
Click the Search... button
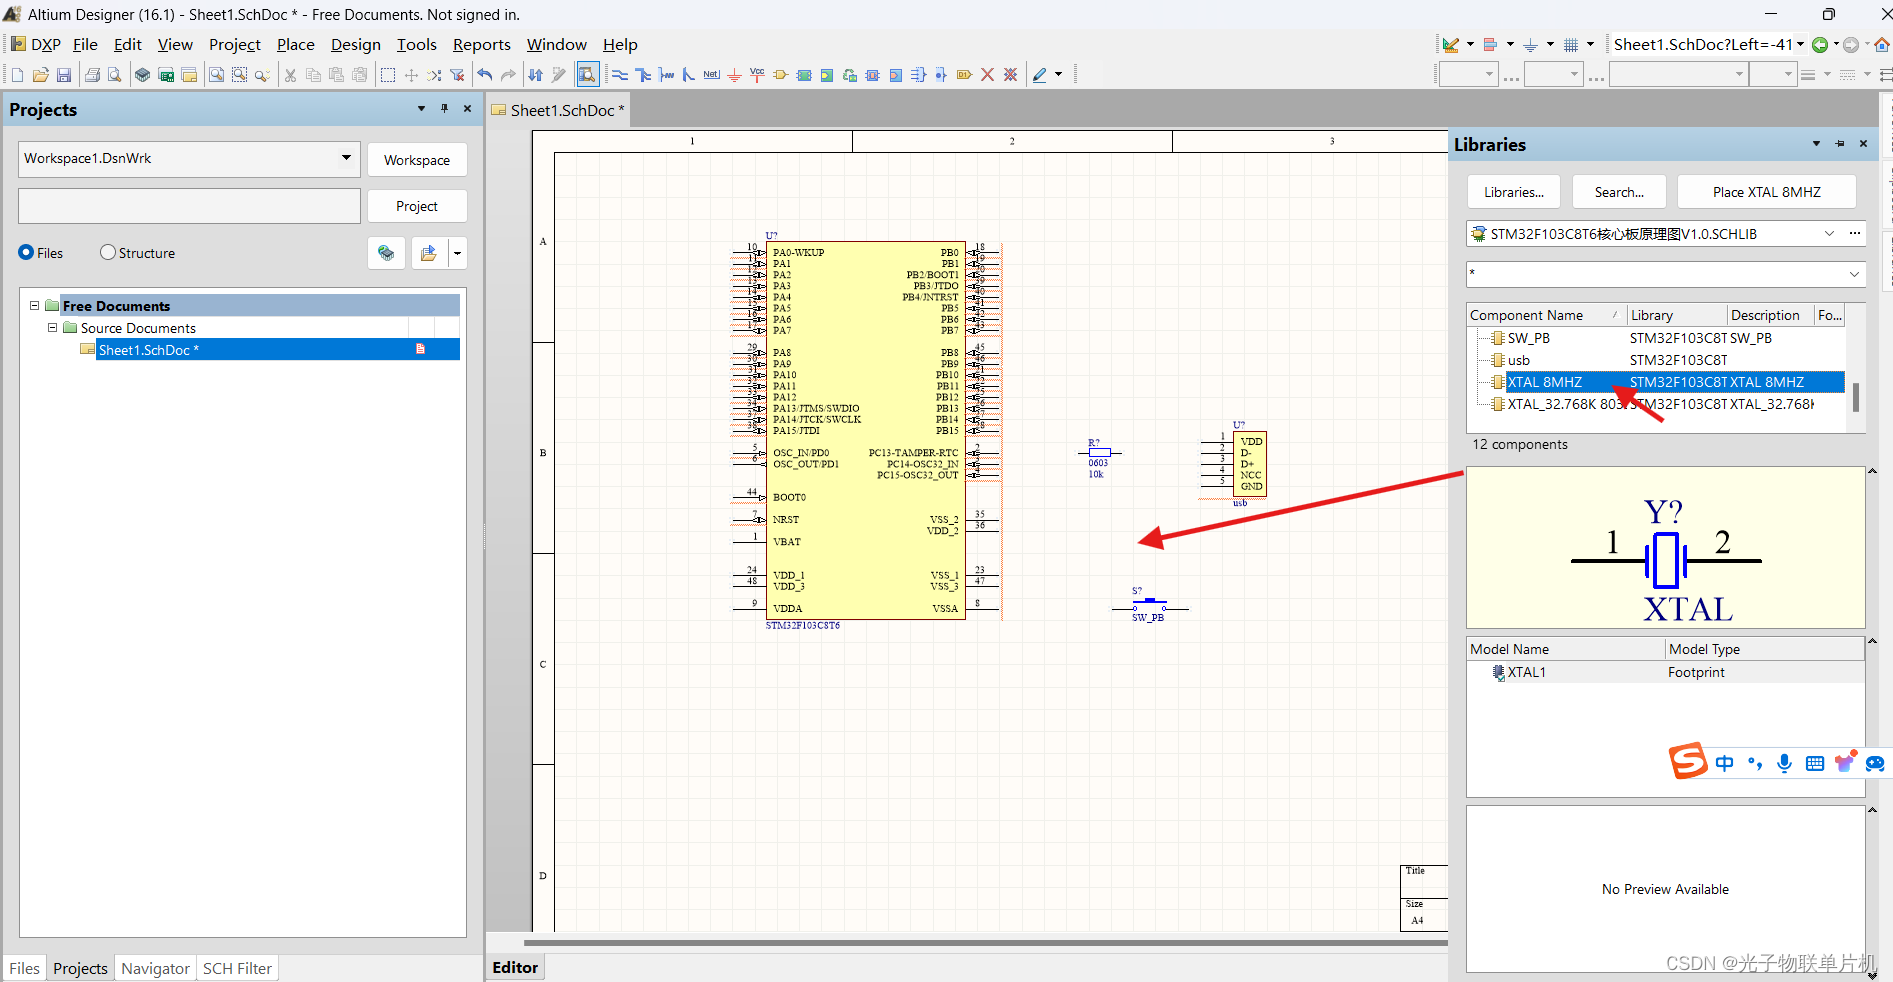coord(1619,192)
